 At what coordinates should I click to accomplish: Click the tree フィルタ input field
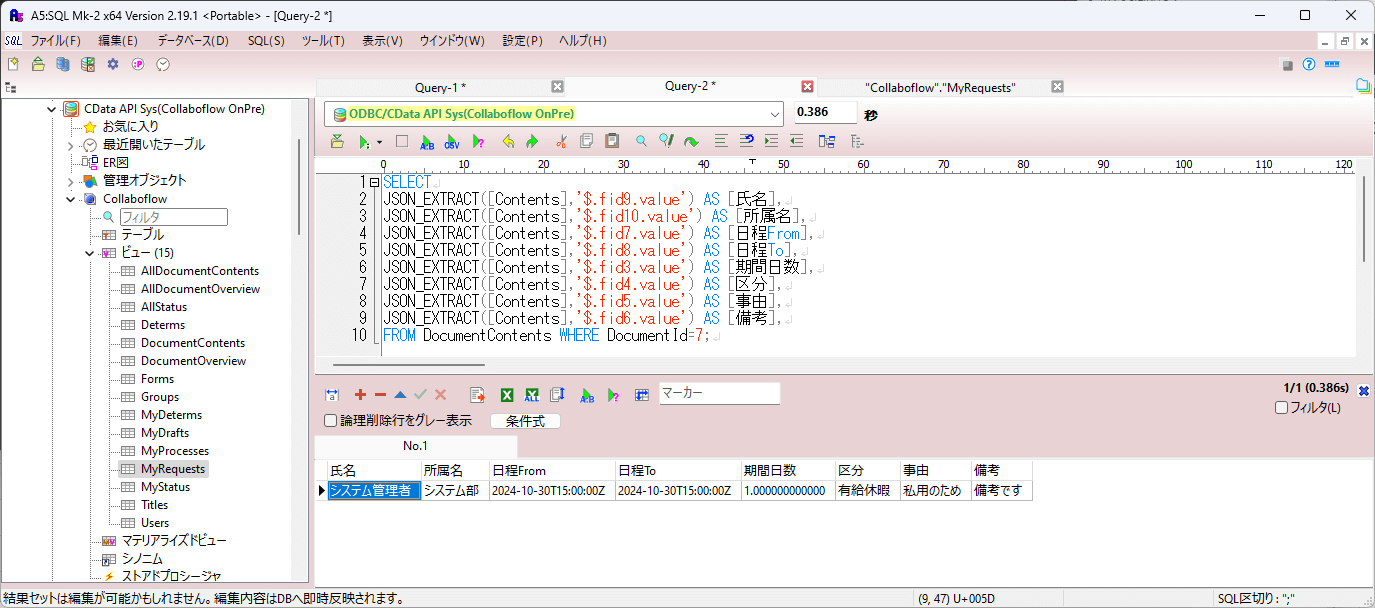(174, 217)
